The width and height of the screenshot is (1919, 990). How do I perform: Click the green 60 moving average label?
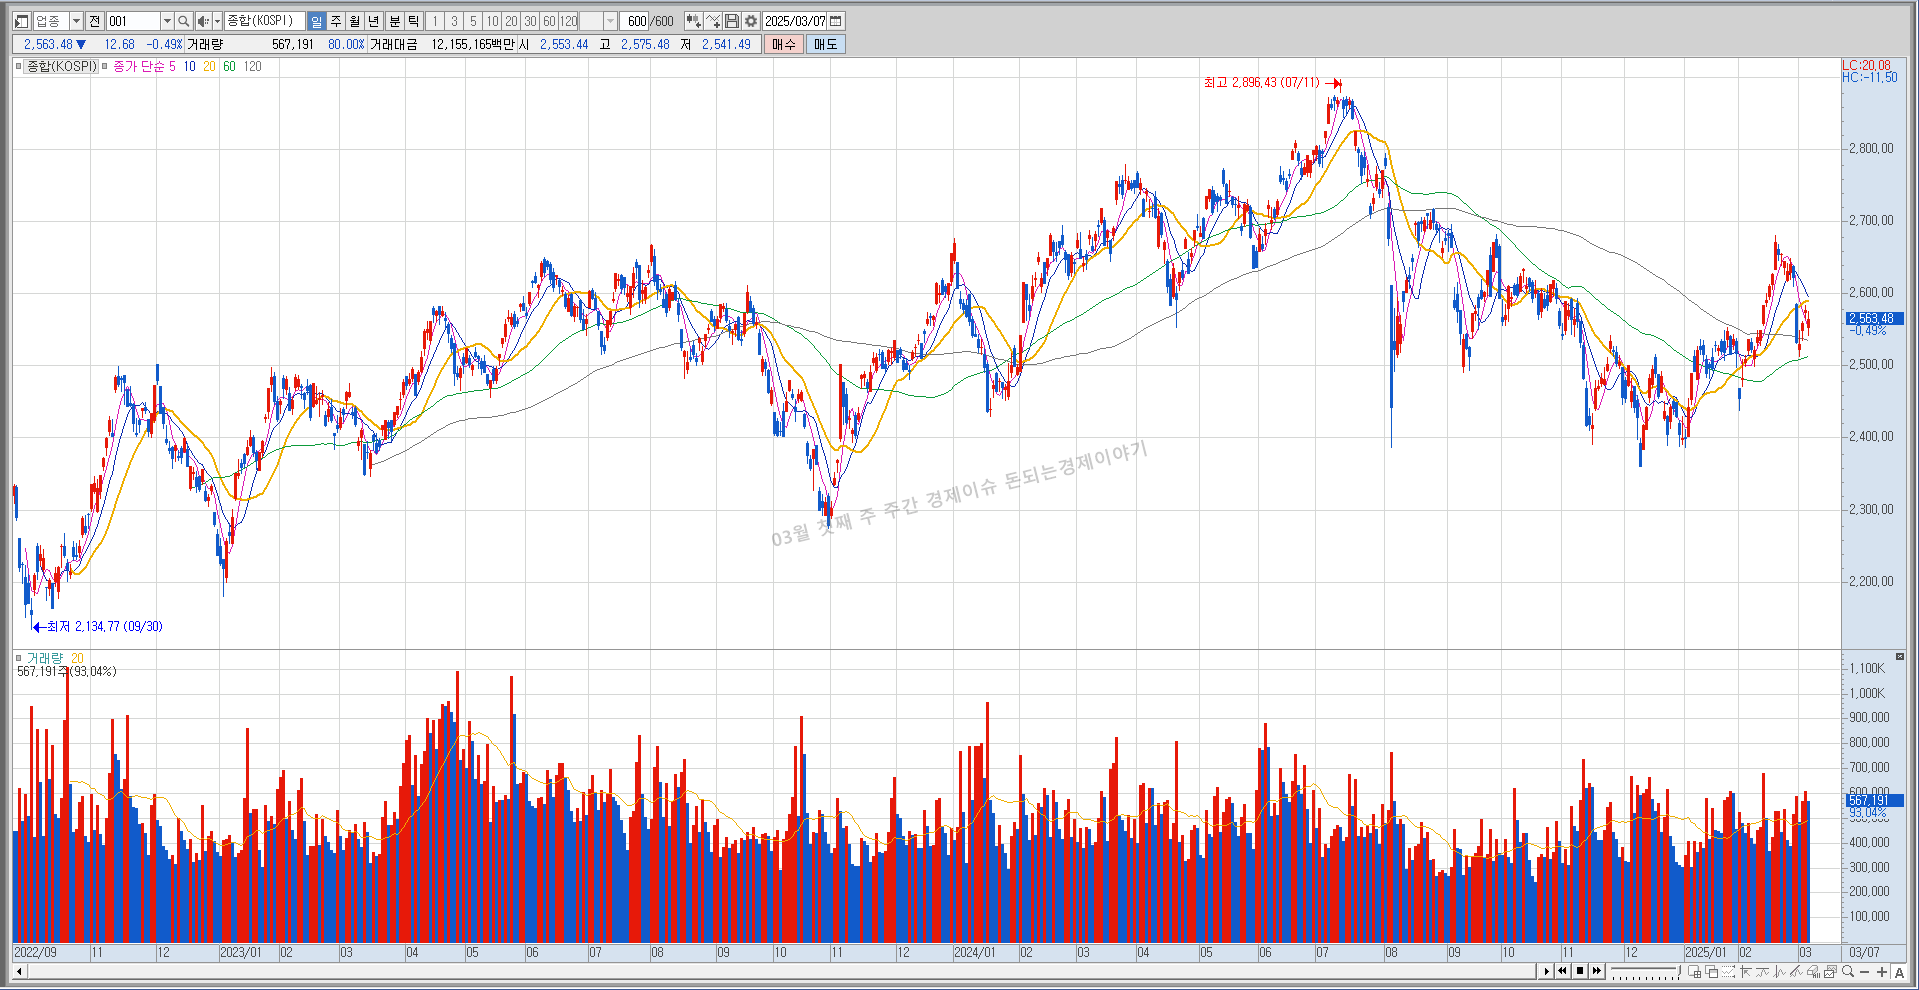229,66
